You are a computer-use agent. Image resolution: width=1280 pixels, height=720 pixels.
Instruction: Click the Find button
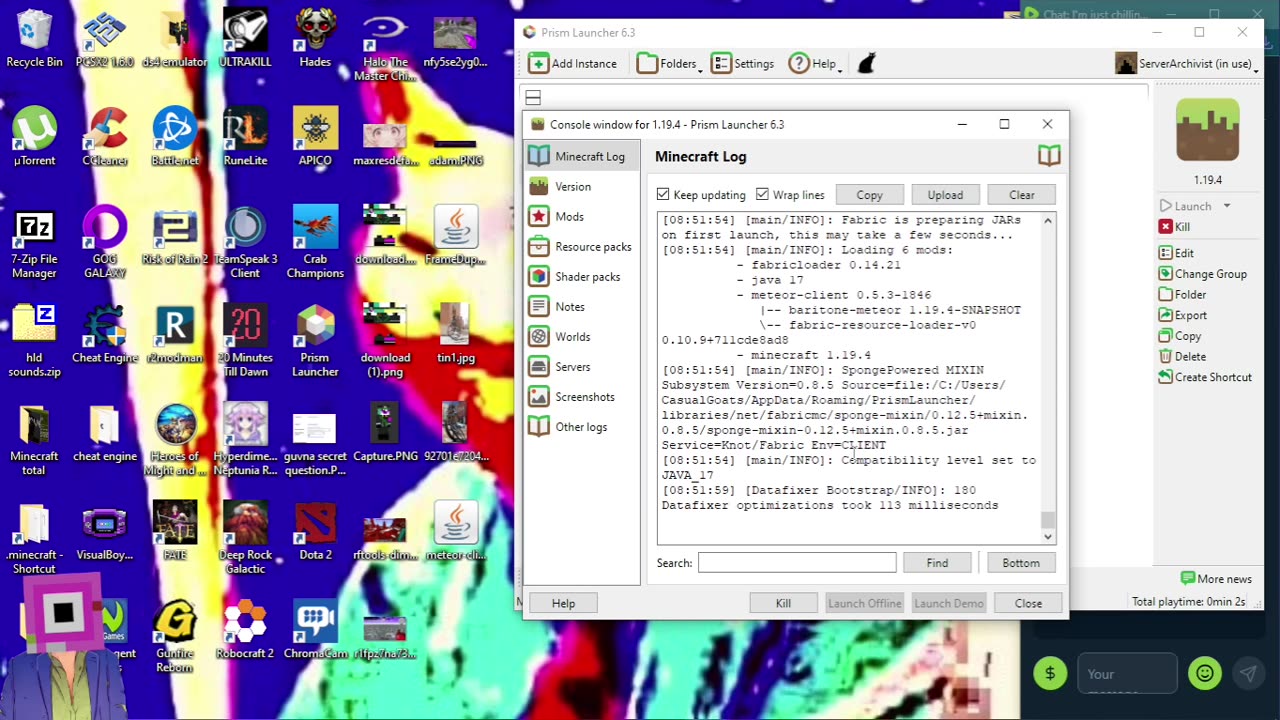pos(937,563)
